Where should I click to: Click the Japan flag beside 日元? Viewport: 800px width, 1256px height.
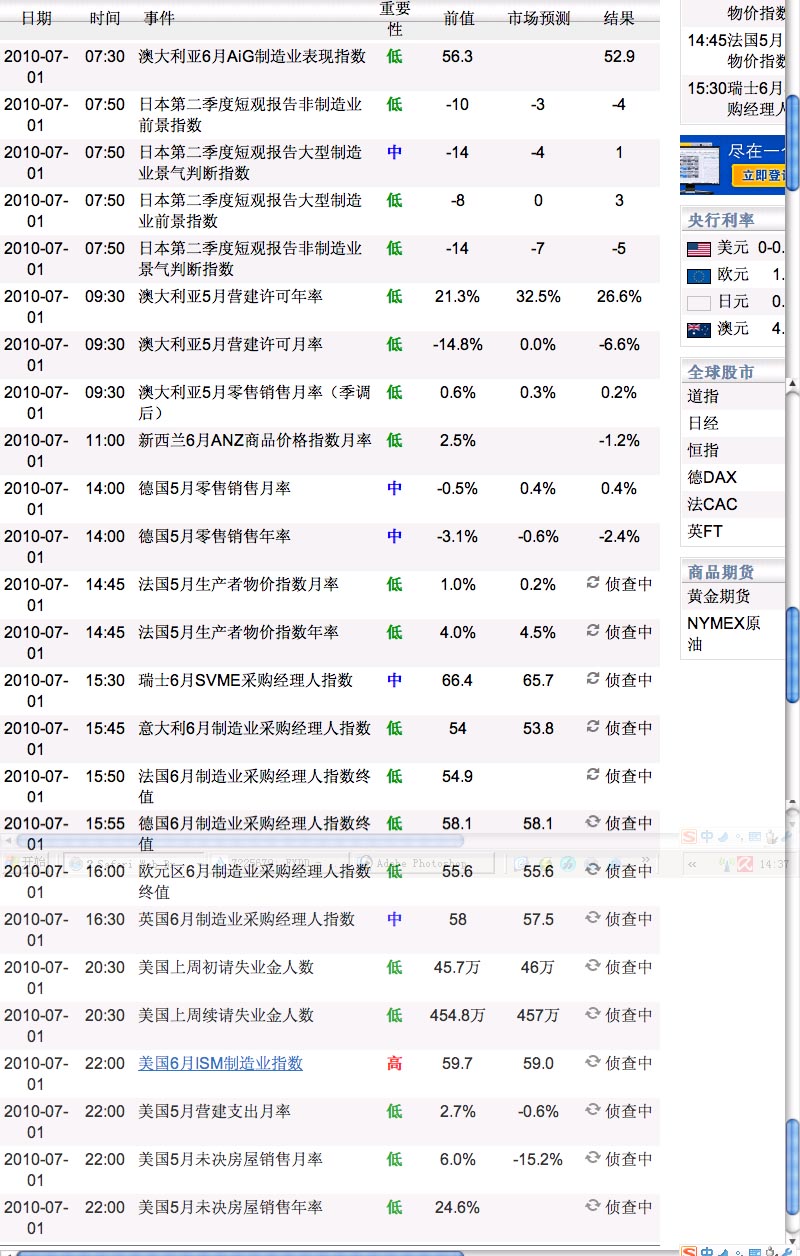click(699, 302)
